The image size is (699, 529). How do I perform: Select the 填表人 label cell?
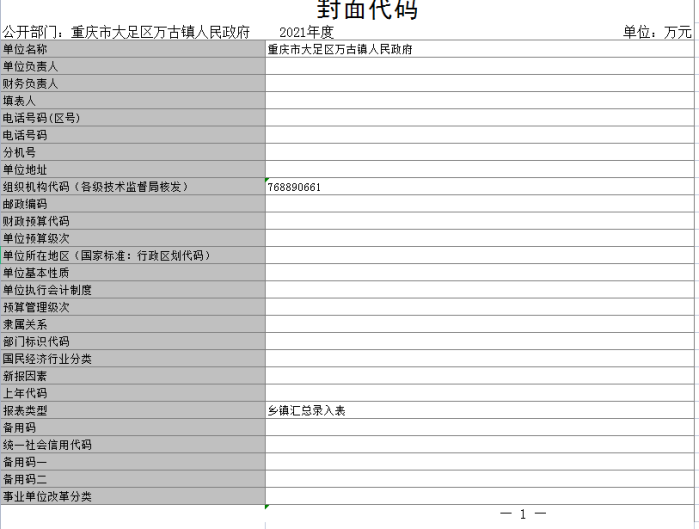coord(133,101)
